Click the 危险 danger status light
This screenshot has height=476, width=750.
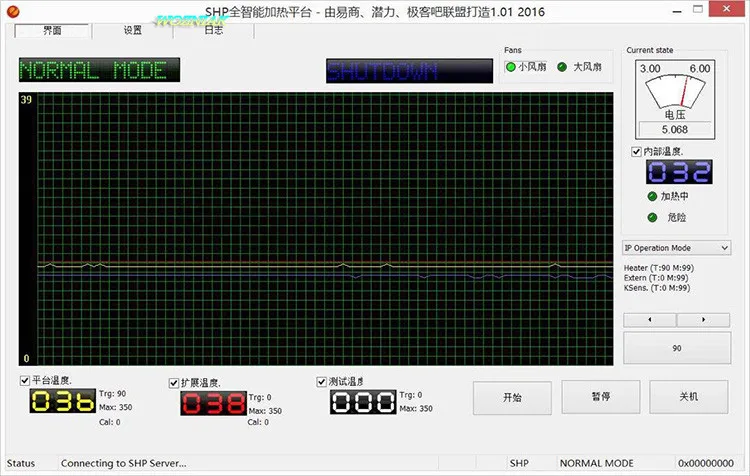652,217
